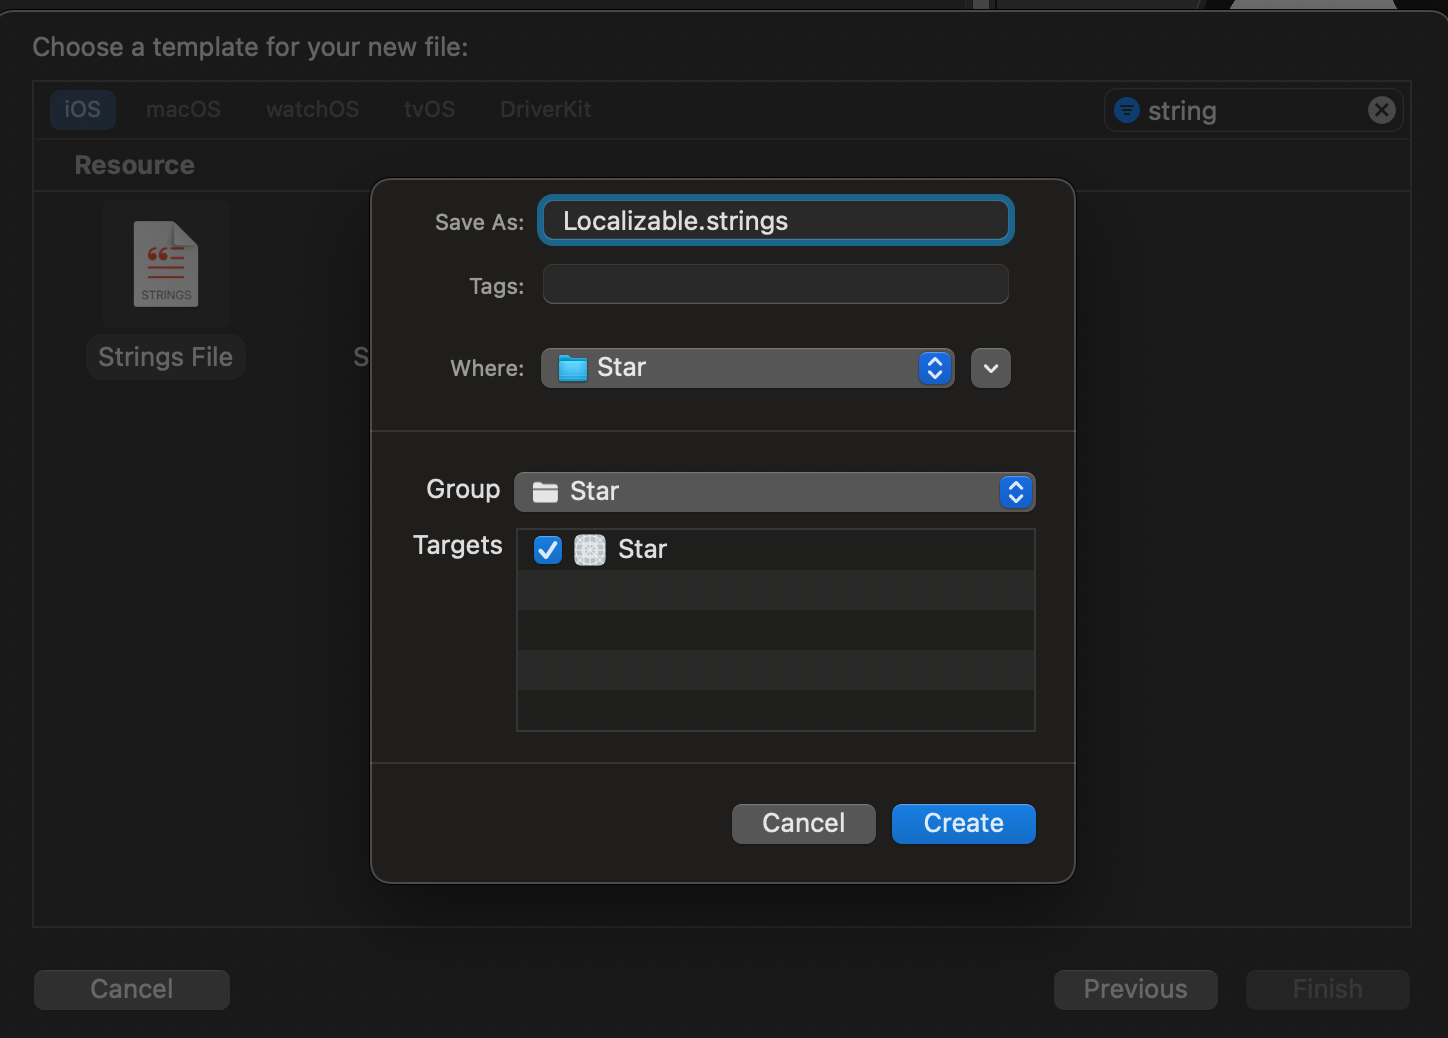The image size is (1448, 1038).
Task: Click the Tags input field
Action: coord(776,284)
